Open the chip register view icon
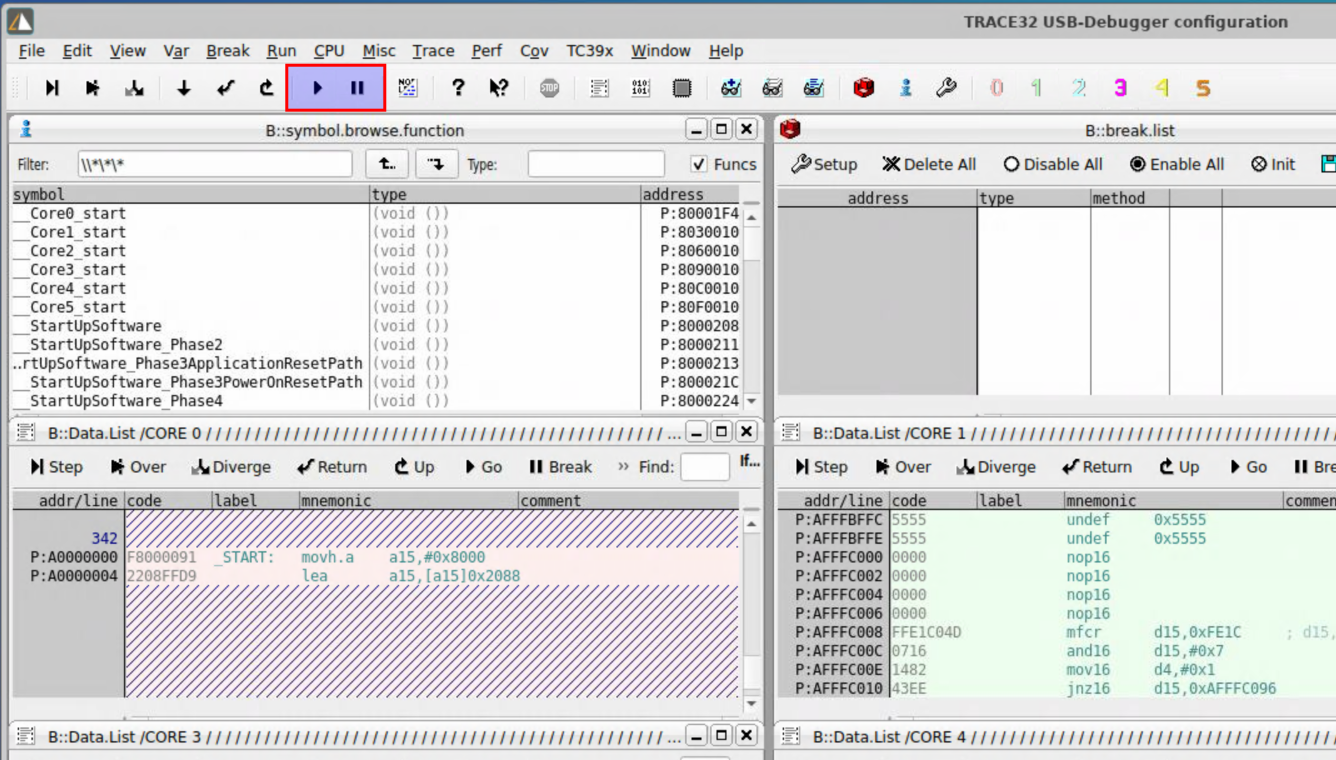The height and width of the screenshot is (760, 1336). (x=682, y=88)
